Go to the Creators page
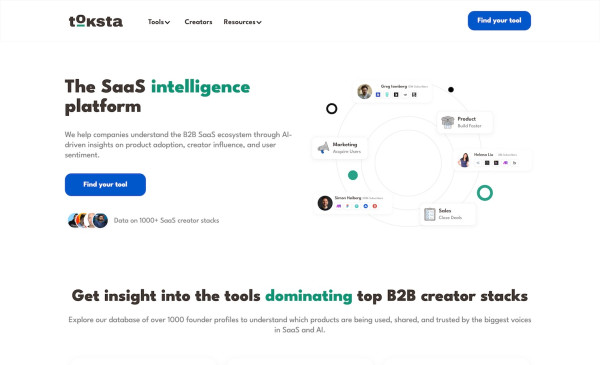 [198, 22]
